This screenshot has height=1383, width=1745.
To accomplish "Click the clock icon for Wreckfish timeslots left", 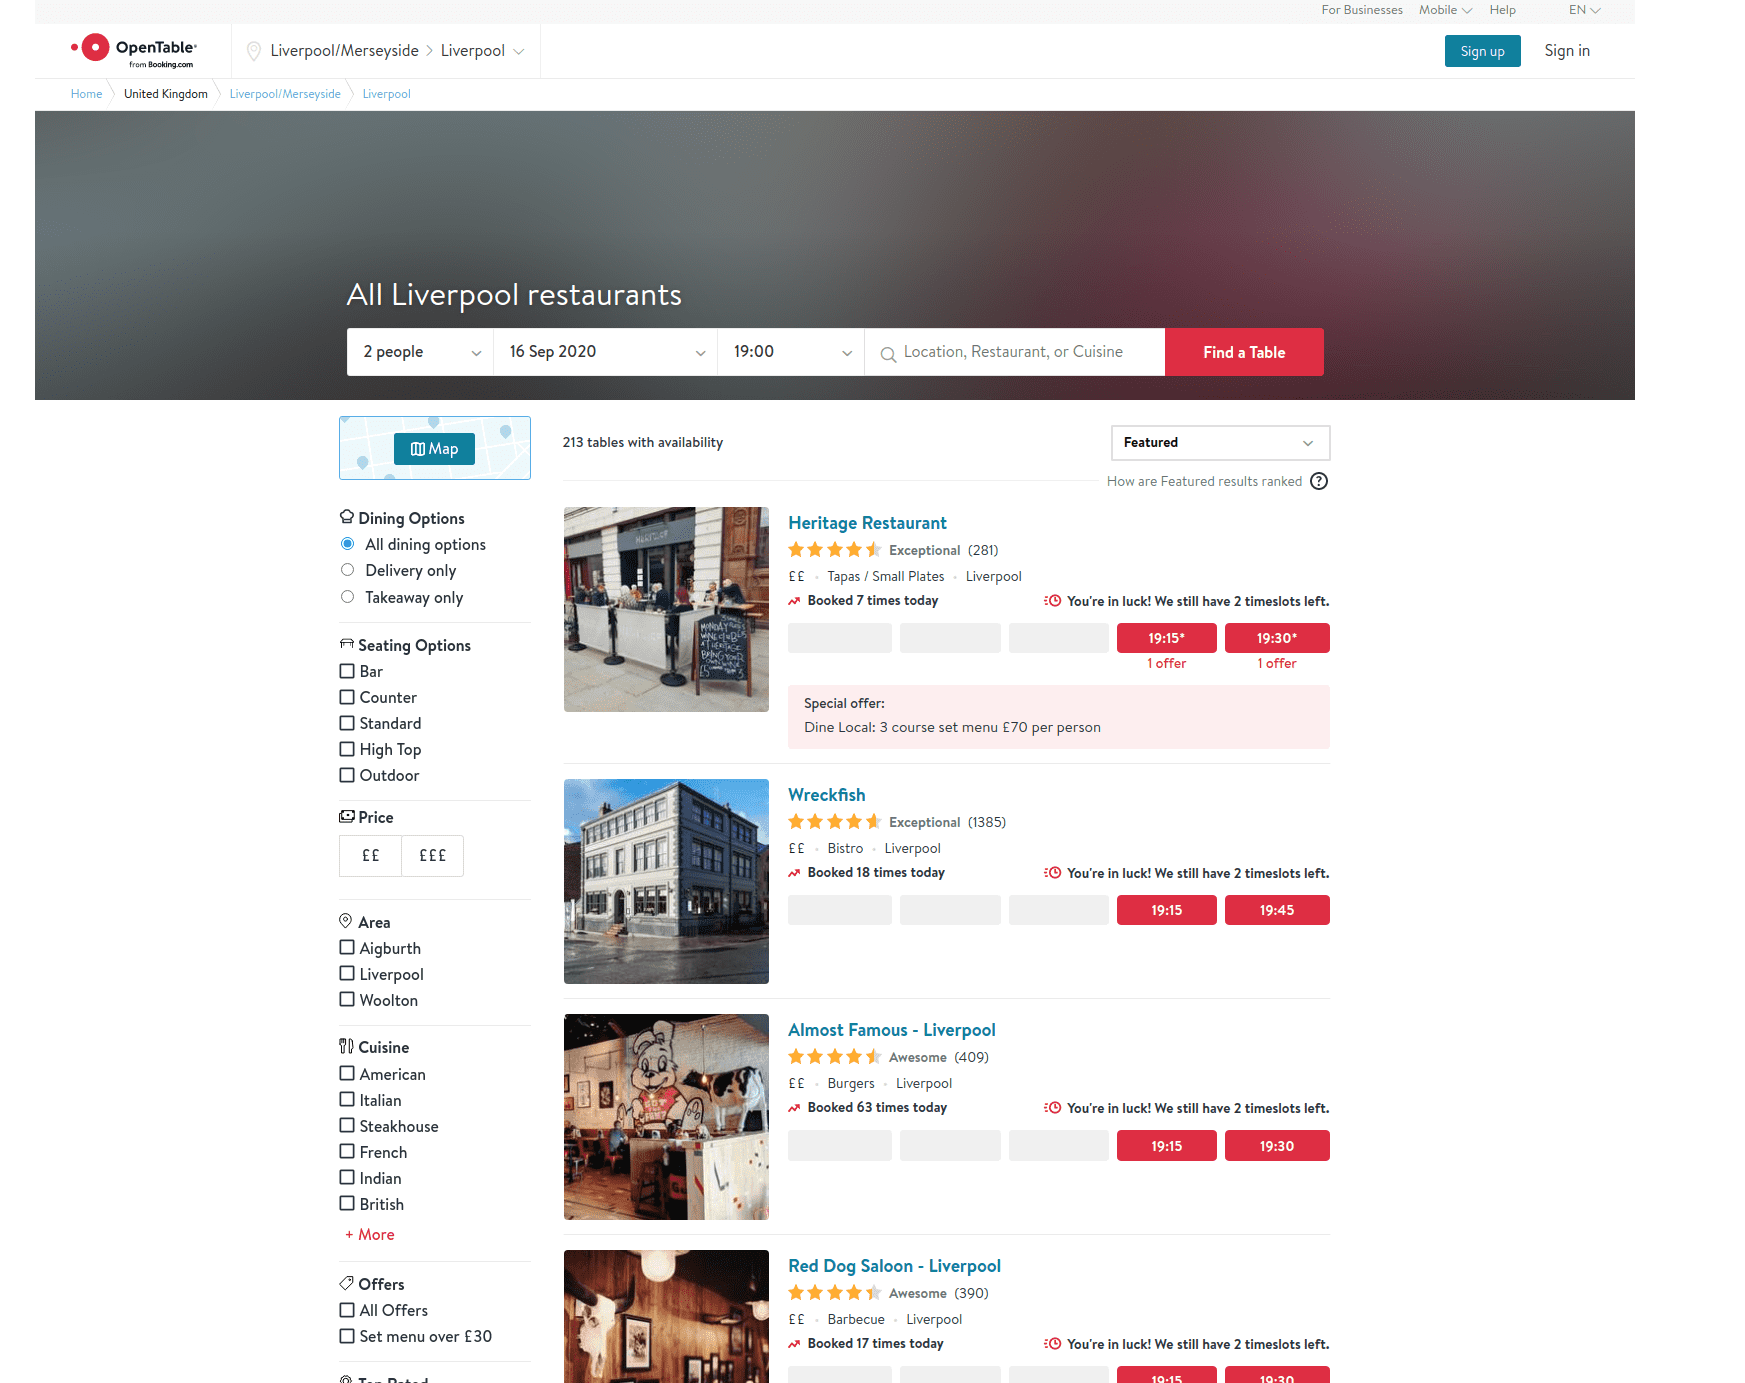I will (1052, 873).
